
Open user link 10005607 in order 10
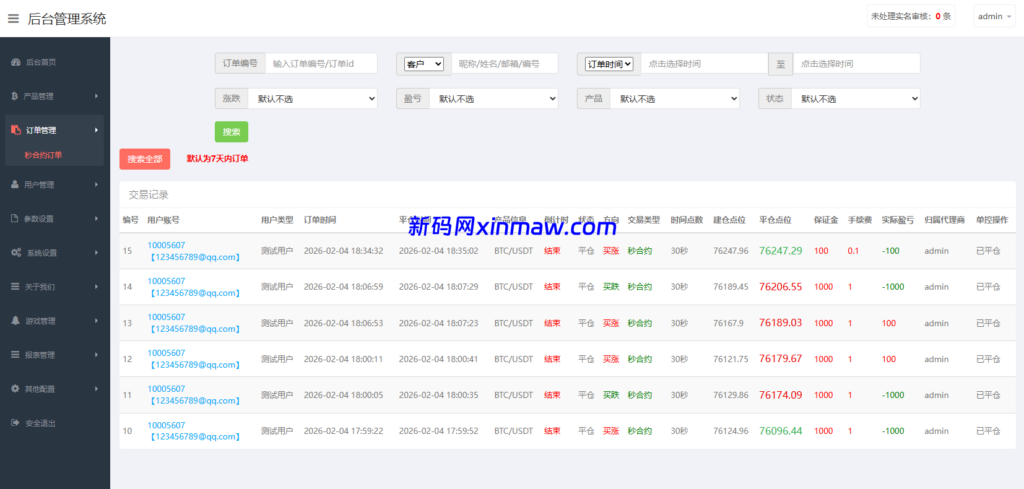click(167, 424)
